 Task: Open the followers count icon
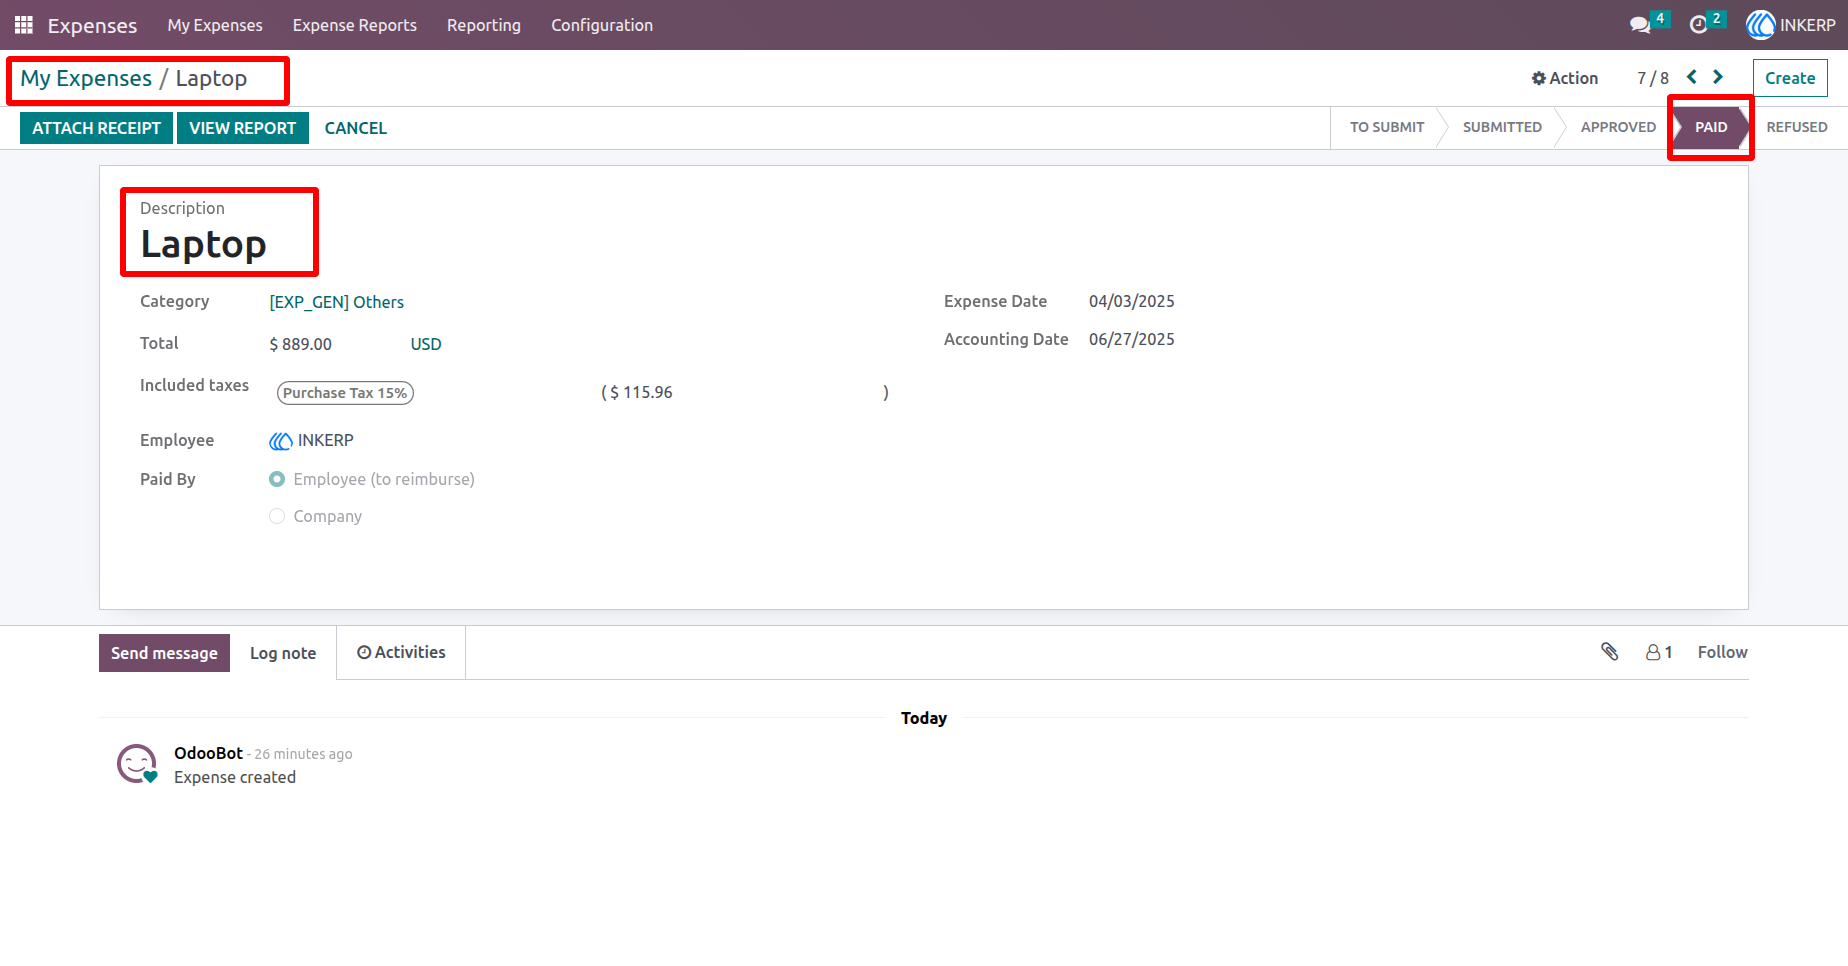[1659, 652]
